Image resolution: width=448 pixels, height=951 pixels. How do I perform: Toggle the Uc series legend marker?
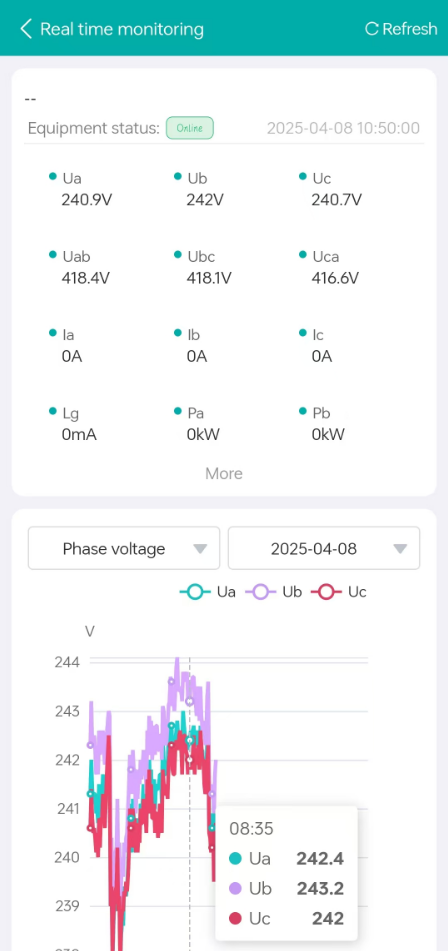326,592
